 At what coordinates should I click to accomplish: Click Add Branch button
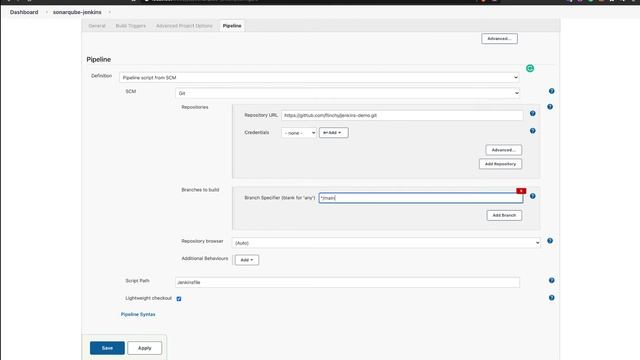point(504,215)
